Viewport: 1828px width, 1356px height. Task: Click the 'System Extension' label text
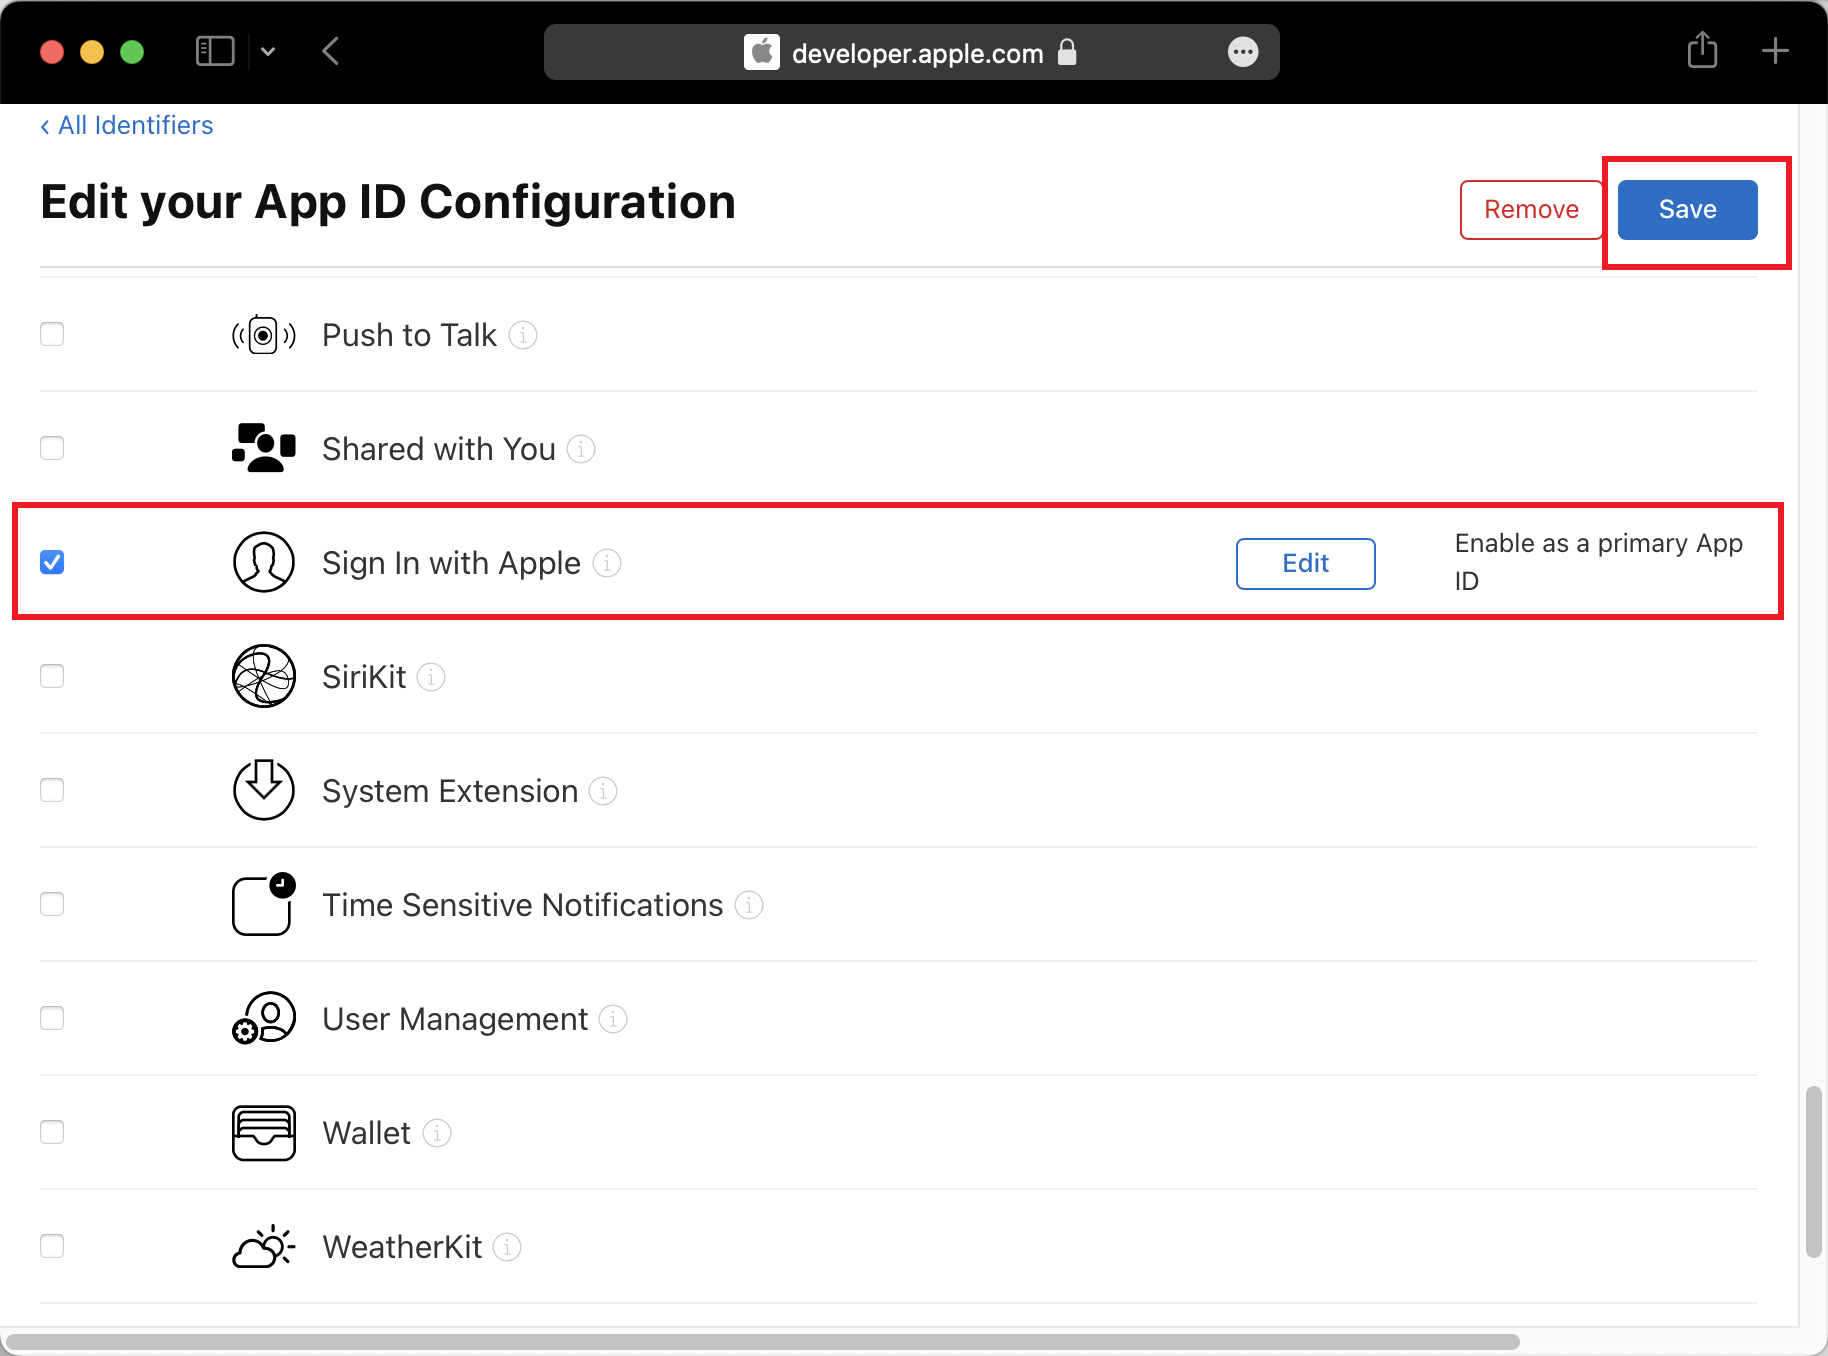450,791
